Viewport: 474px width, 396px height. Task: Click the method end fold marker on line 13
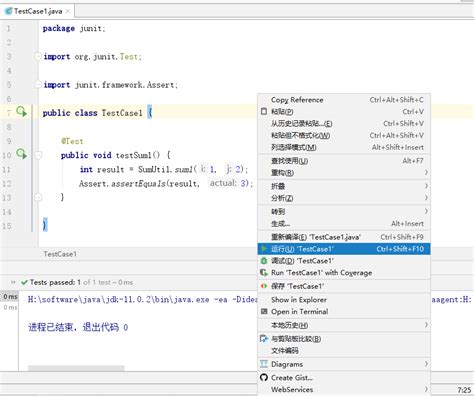(x=38, y=197)
